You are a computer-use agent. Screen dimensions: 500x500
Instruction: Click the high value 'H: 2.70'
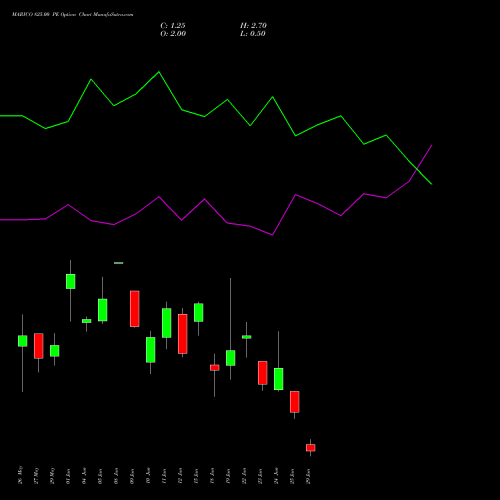253,26
